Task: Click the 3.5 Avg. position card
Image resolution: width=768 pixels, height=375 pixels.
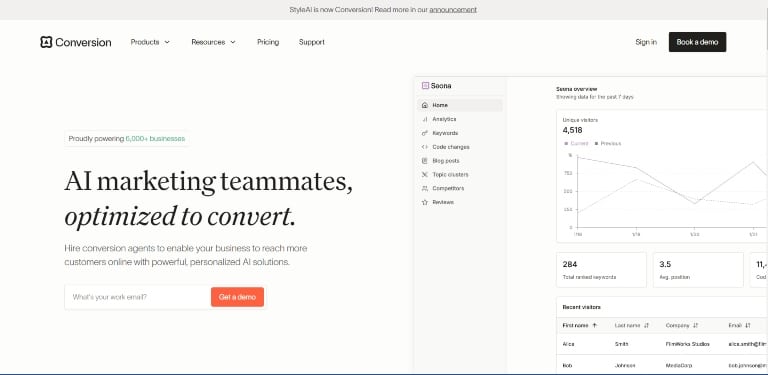Action: pyautogui.click(x=698, y=270)
